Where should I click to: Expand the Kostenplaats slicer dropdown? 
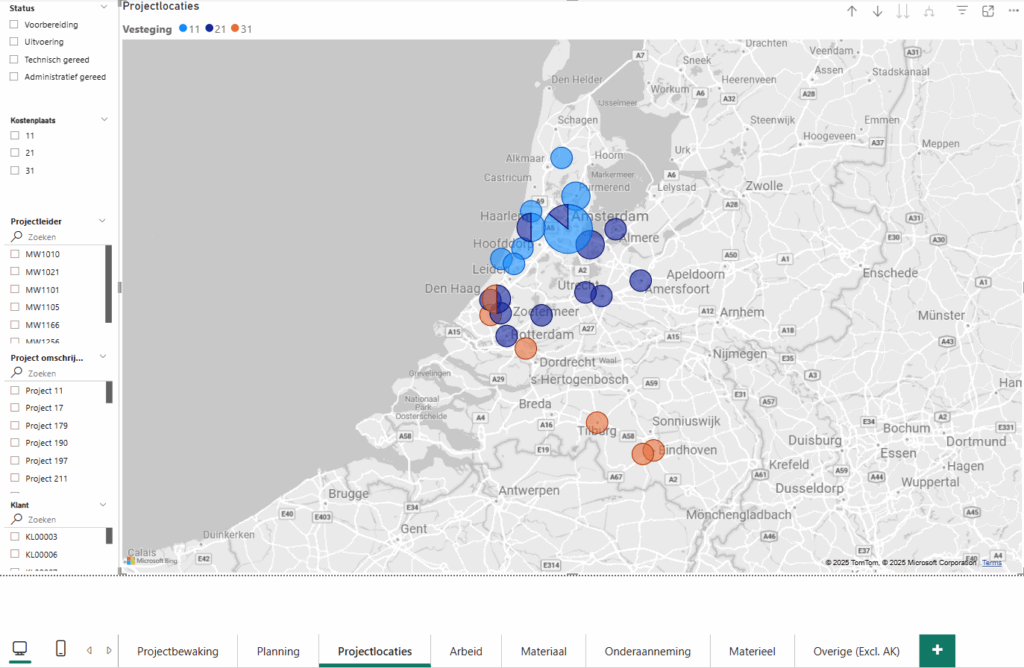104,119
